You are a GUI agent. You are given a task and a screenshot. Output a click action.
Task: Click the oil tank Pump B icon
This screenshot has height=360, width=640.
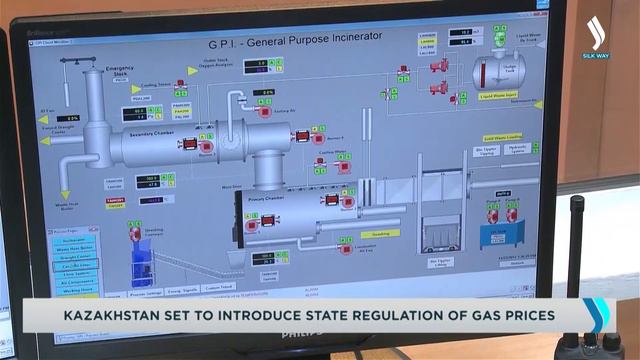(x=512, y=215)
